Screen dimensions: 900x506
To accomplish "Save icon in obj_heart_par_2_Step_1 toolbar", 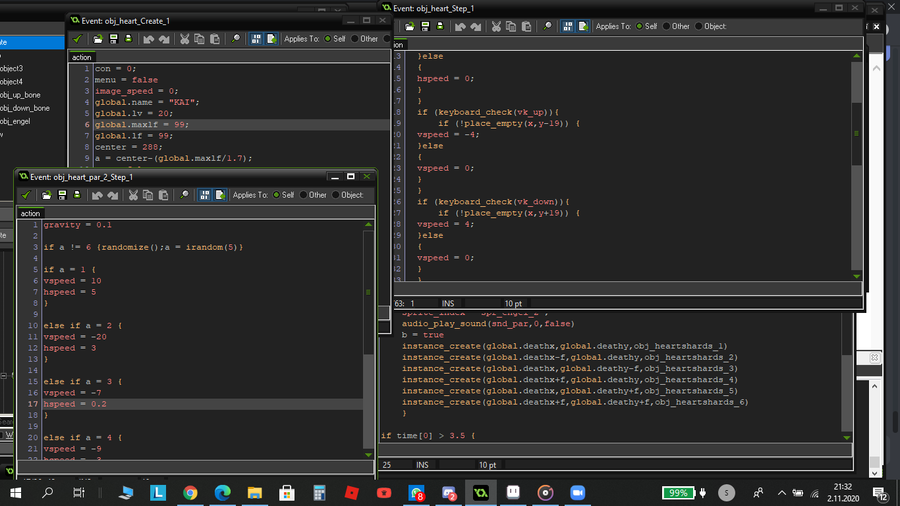I will (62, 195).
